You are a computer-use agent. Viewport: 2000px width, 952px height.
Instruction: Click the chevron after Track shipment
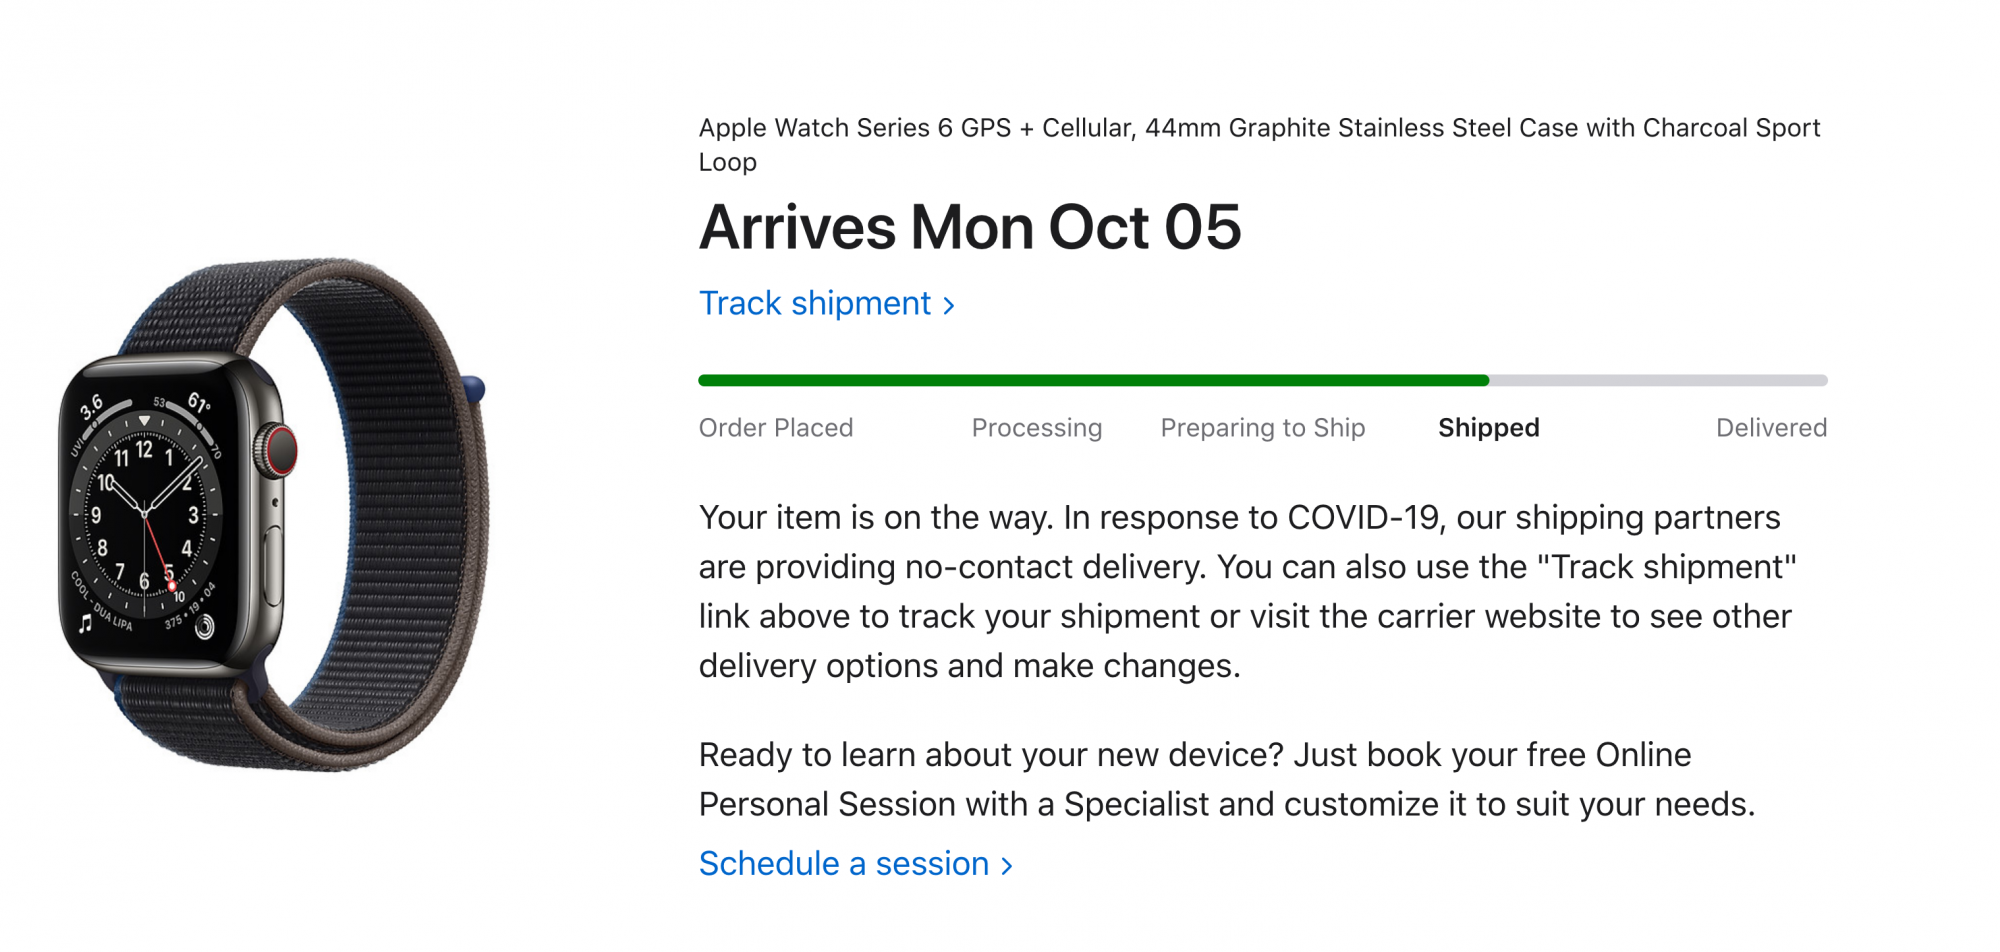[948, 305]
